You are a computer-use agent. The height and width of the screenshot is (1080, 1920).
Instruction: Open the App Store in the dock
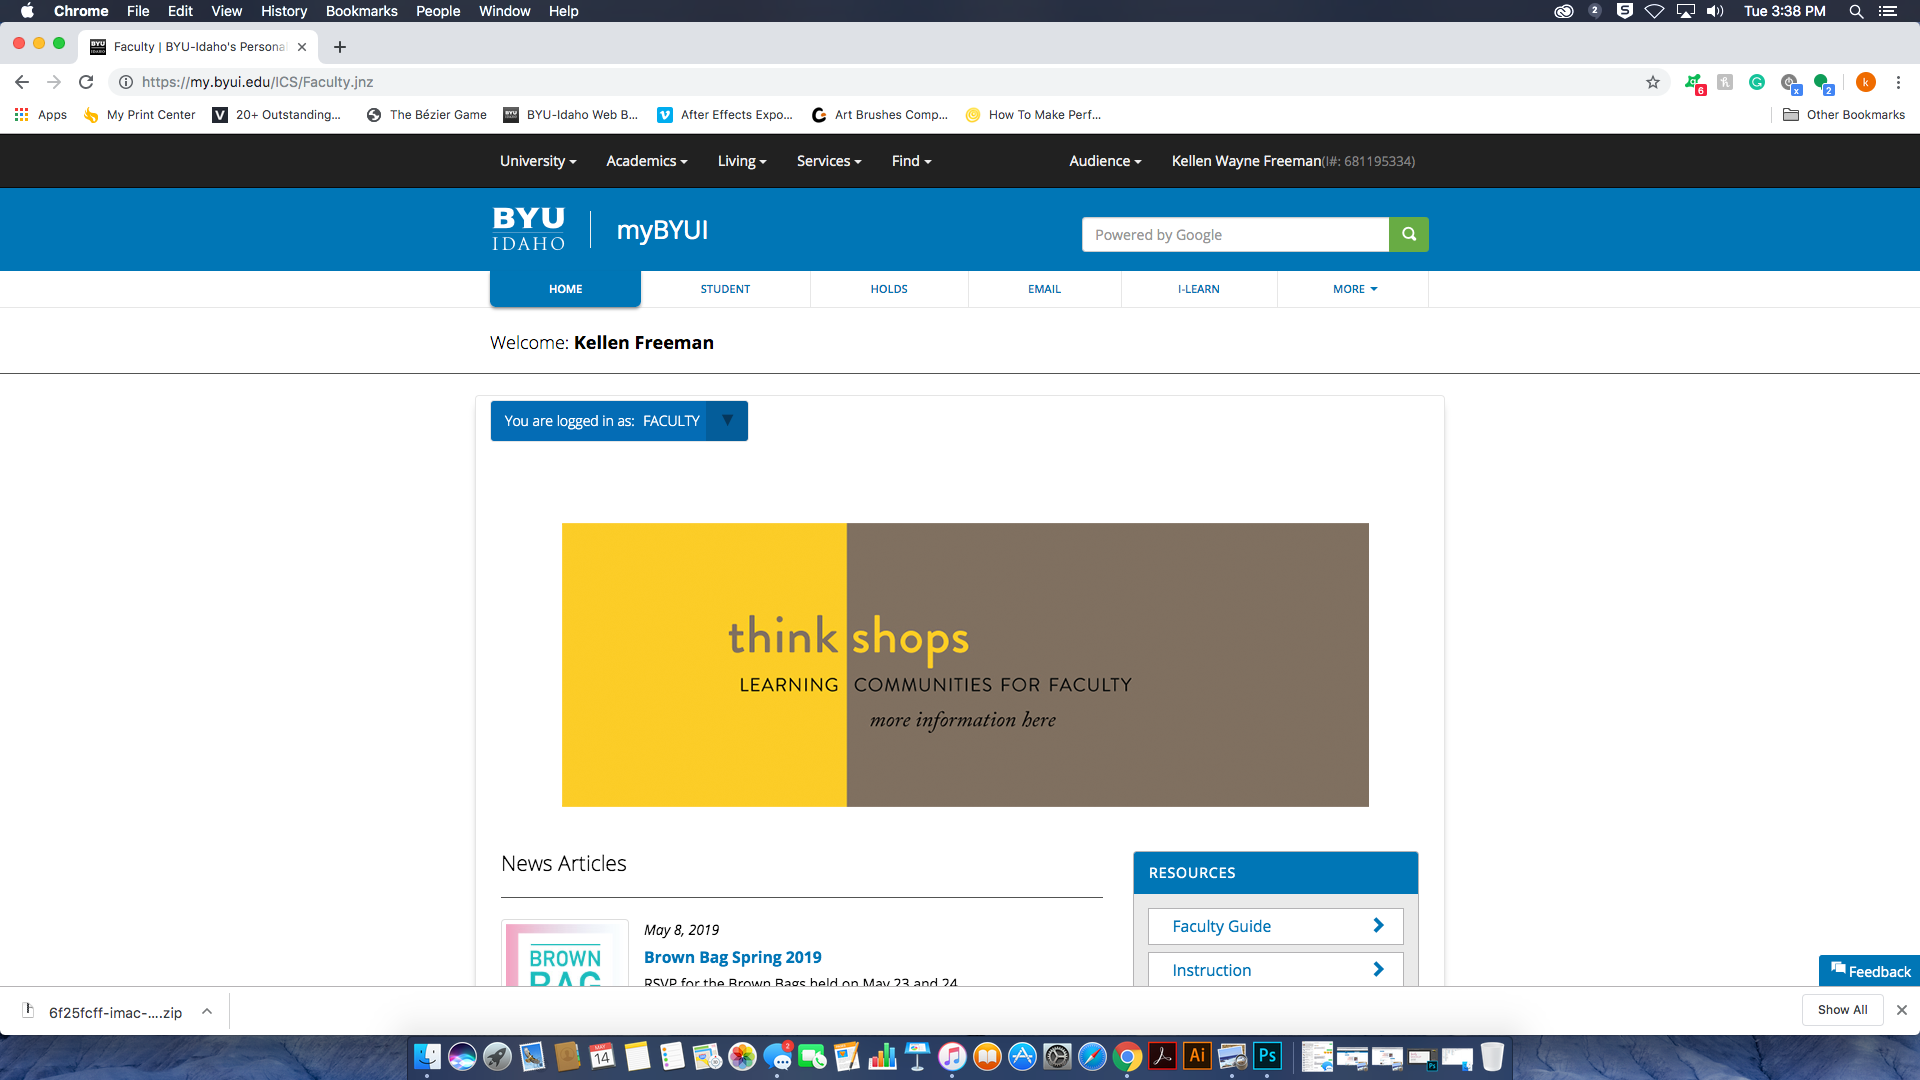point(1022,1056)
